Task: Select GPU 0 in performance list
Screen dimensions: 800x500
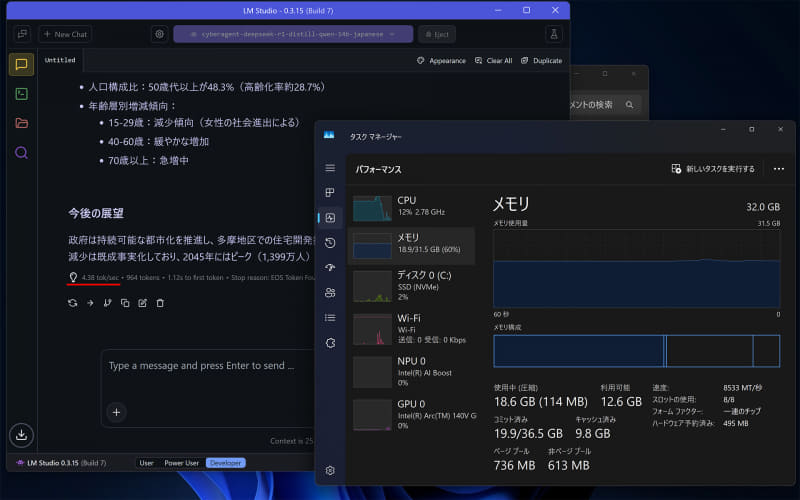Action: click(411, 415)
